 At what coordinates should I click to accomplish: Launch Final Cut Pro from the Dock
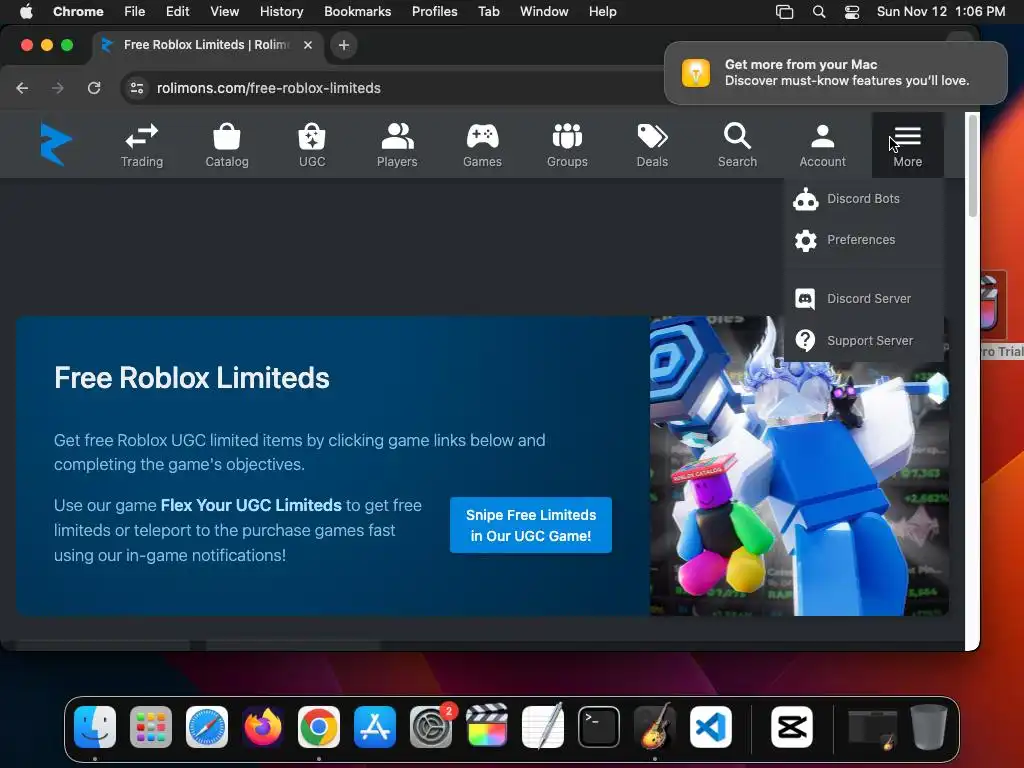coord(487,727)
